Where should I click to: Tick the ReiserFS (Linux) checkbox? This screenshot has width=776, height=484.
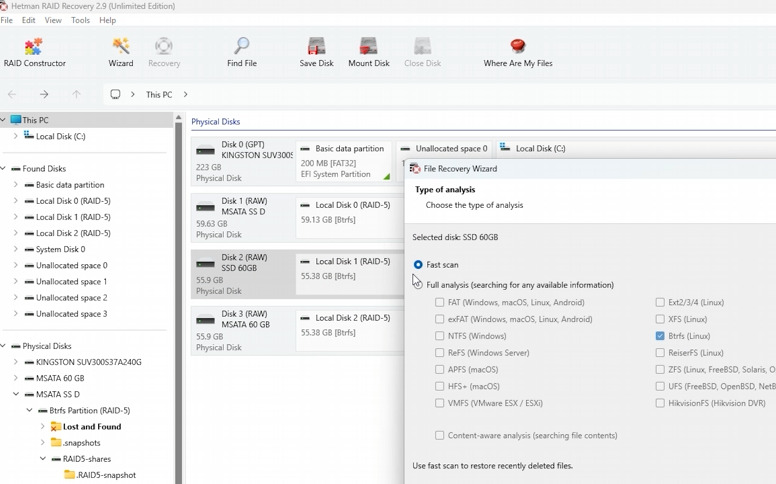[660, 352]
